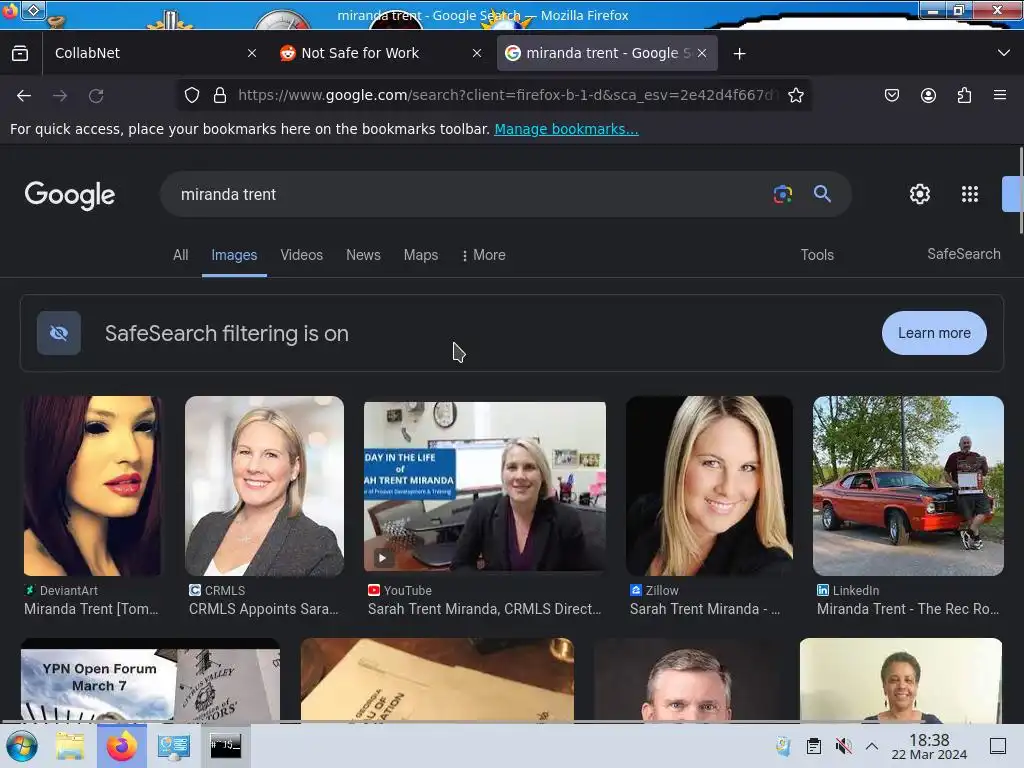This screenshot has height=768, width=1024.
Task: Open Sarah Trent Miranda Zillow link
Action: (x=705, y=609)
